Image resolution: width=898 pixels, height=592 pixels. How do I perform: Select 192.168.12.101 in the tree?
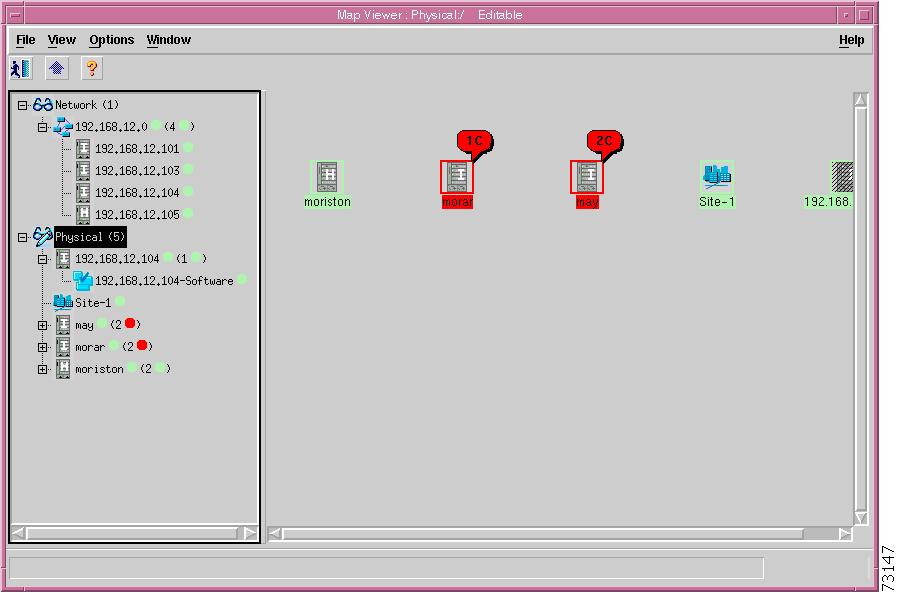pyautogui.click(x=137, y=149)
